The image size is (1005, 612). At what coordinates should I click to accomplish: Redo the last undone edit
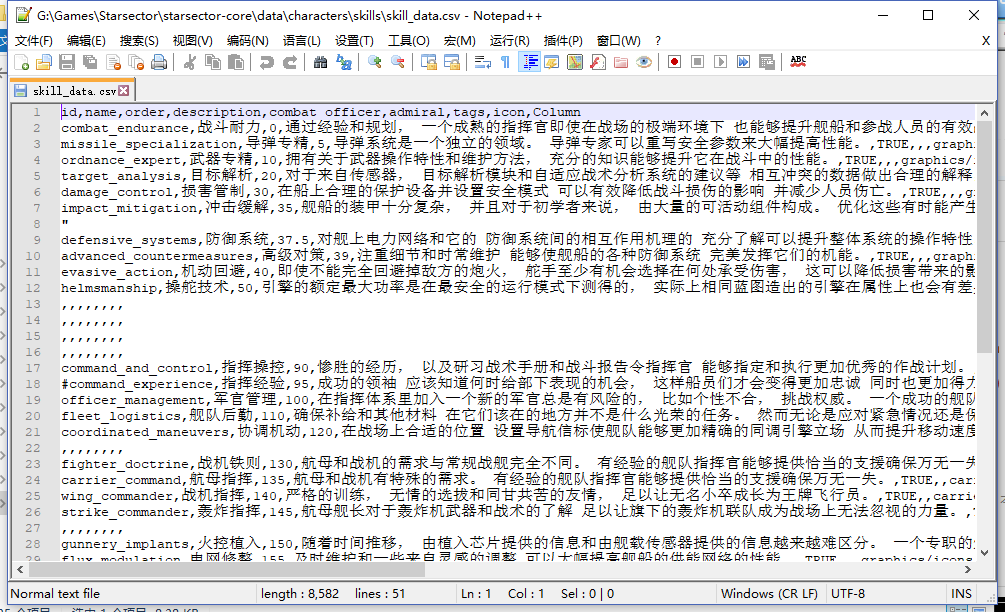pyautogui.click(x=290, y=61)
